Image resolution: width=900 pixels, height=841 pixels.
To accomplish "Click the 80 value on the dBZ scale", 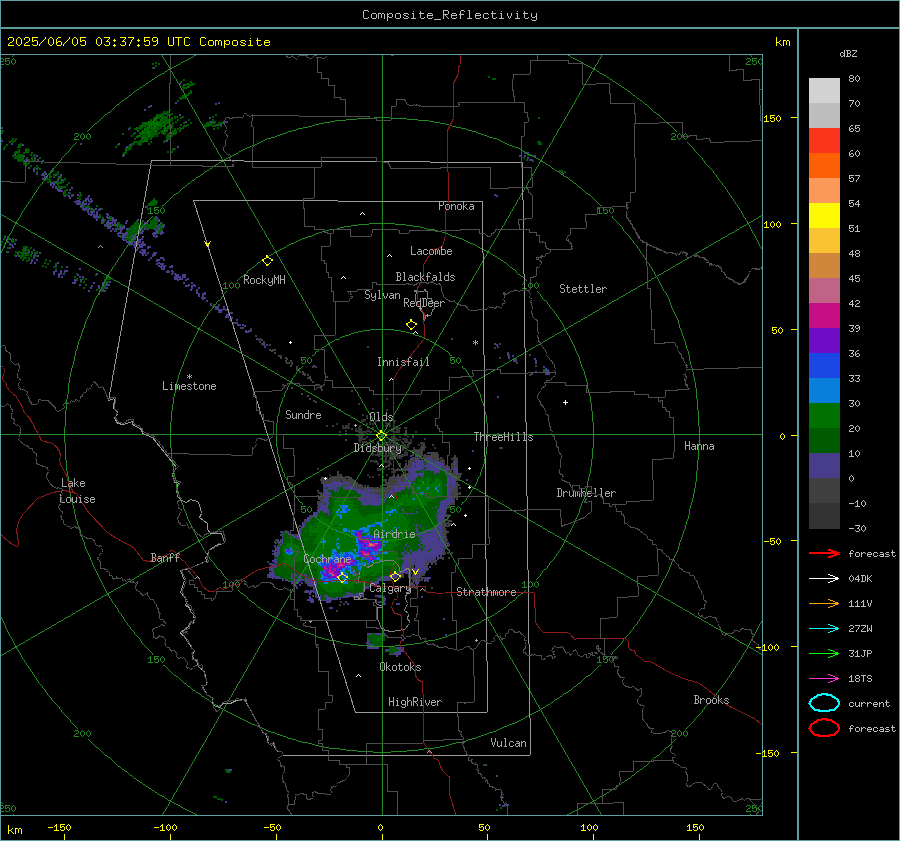I will tap(854, 78).
